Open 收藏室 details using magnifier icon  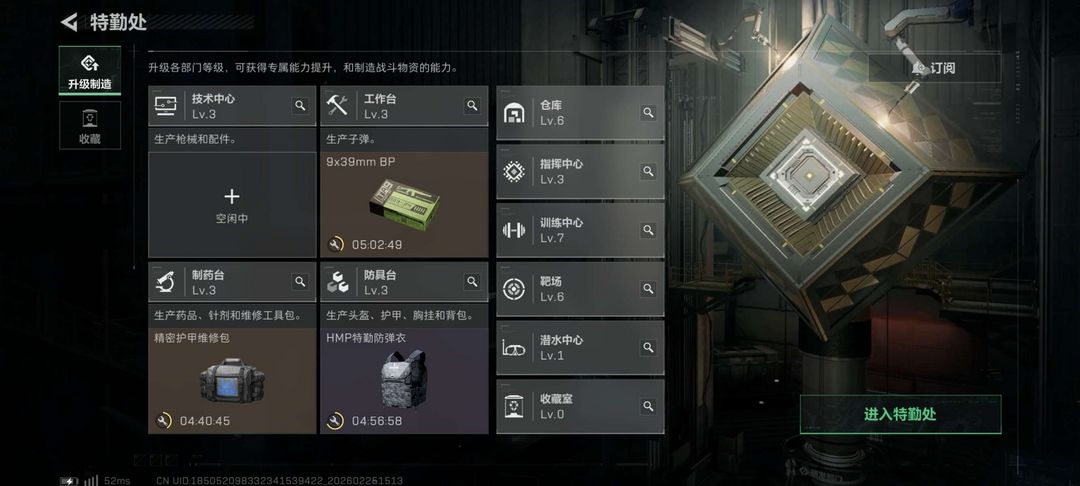pyautogui.click(x=648, y=406)
